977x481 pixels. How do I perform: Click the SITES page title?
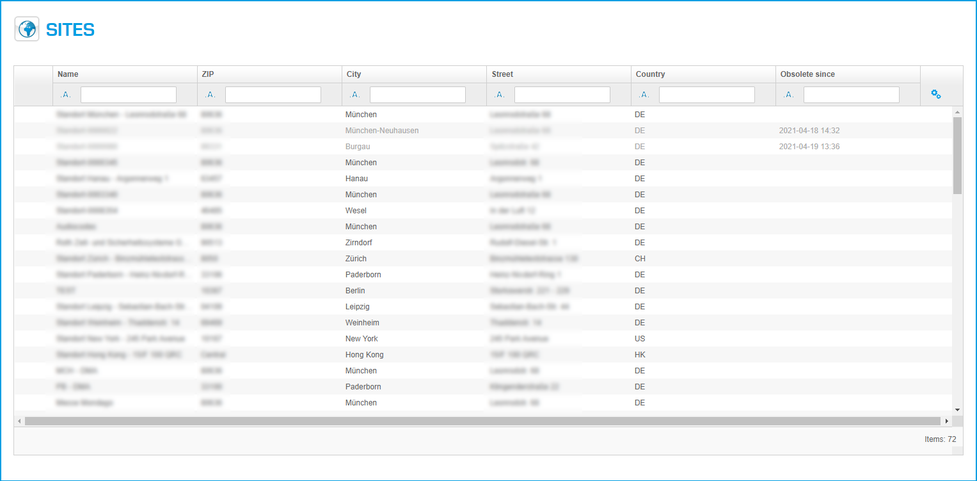pyautogui.click(x=70, y=29)
